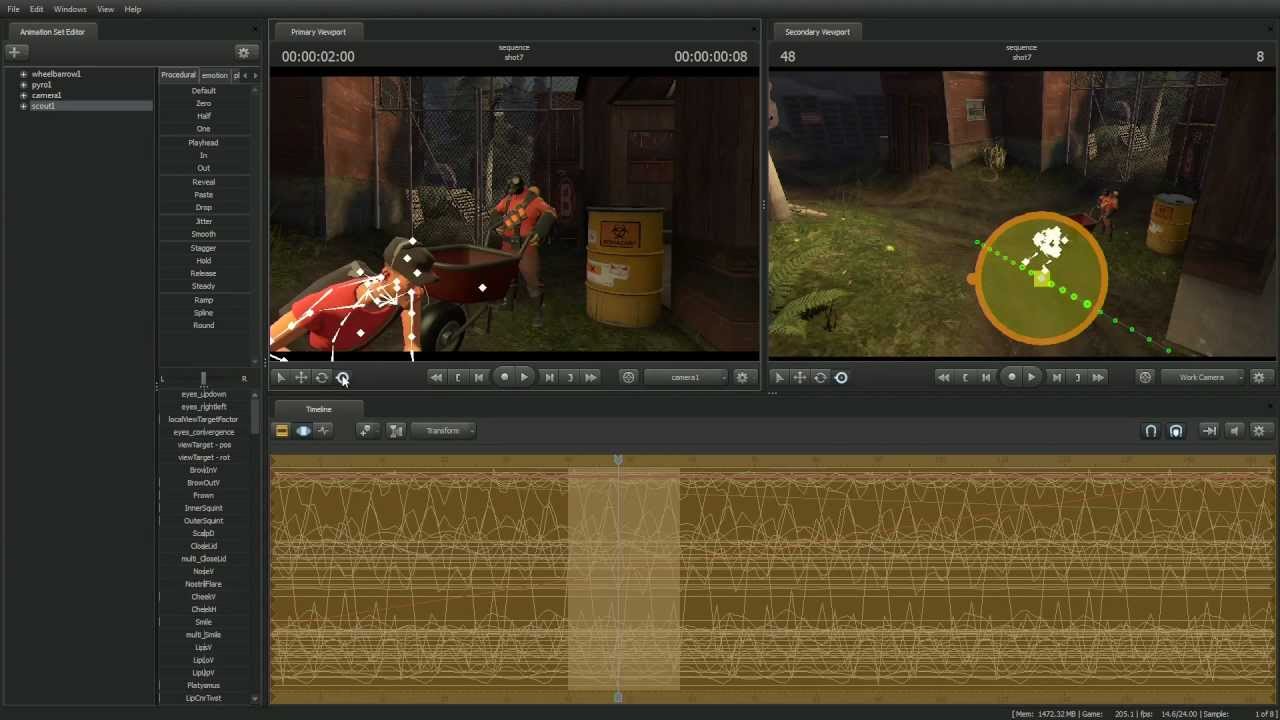This screenshot has height=720, width=1280.
Task: Activate the rotate manipulator in Primary Viewport
Action: coord(322,377)
